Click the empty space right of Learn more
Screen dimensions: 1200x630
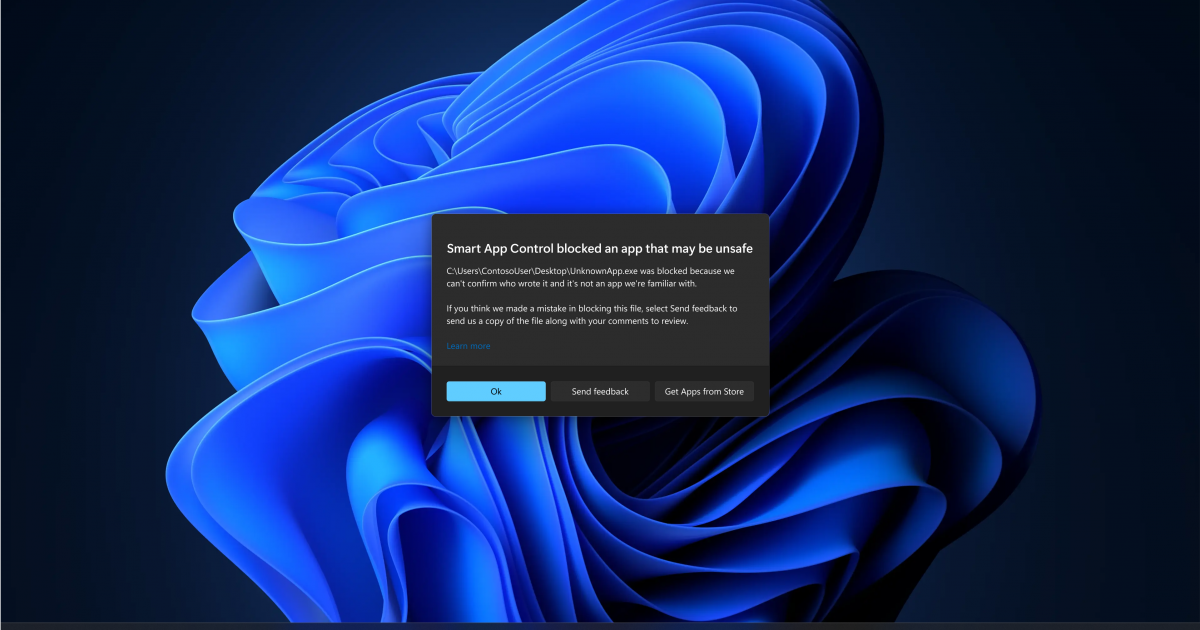(x=620, y=346)
